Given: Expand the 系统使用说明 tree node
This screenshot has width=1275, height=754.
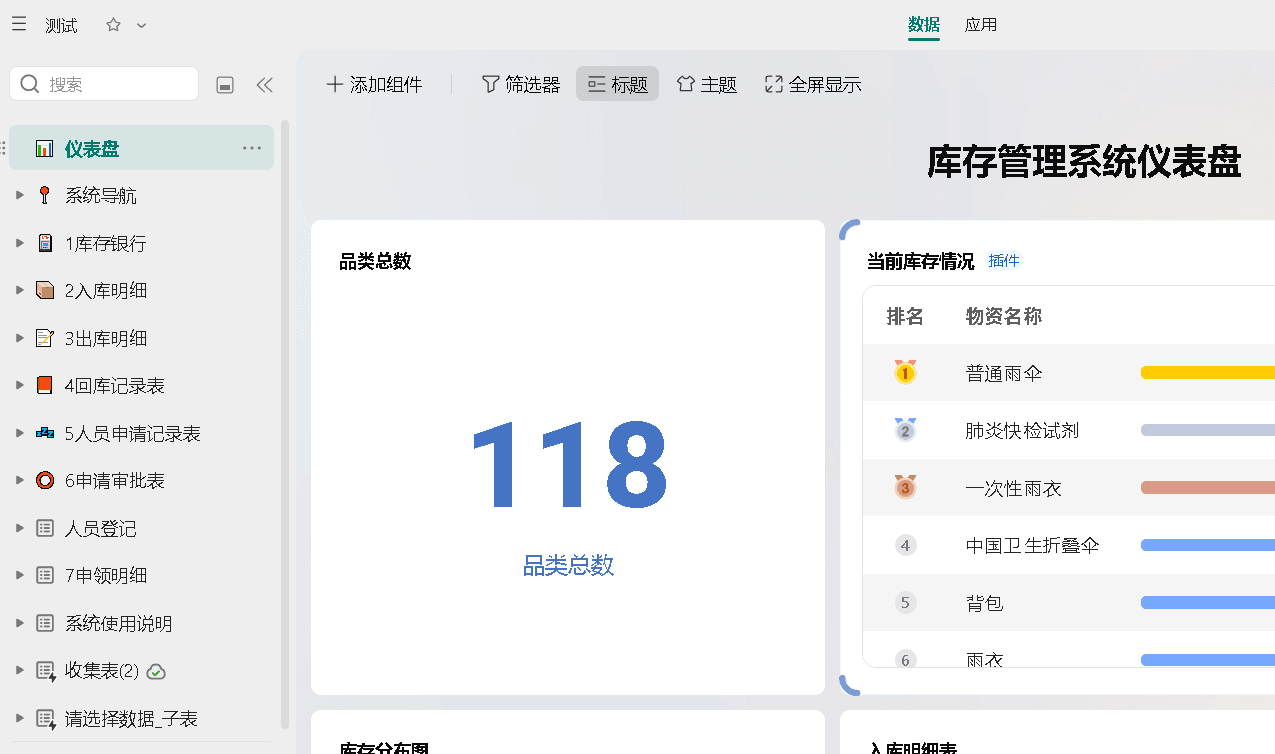Looking at the screenshot, I should [x=19, y=623].
